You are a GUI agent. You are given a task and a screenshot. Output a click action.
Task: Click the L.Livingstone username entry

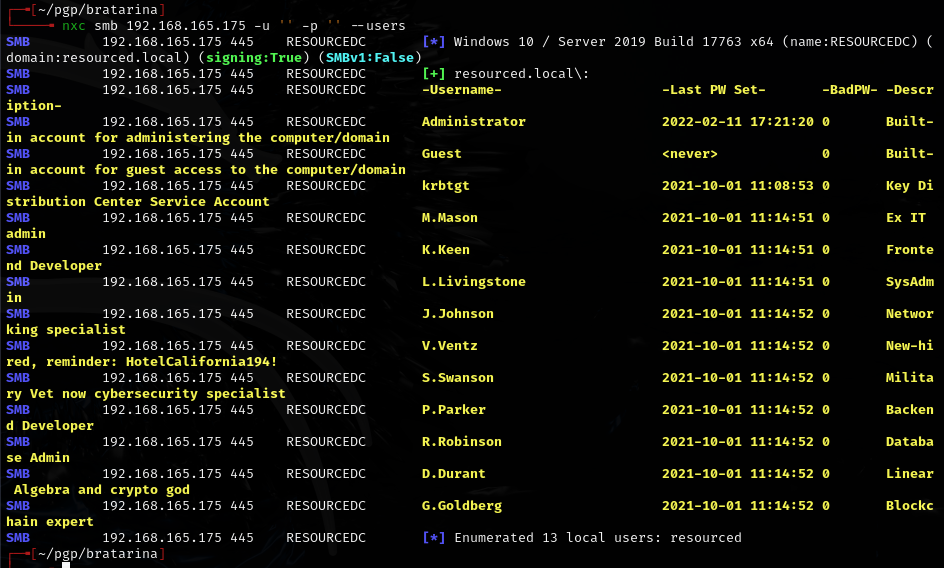473,282
